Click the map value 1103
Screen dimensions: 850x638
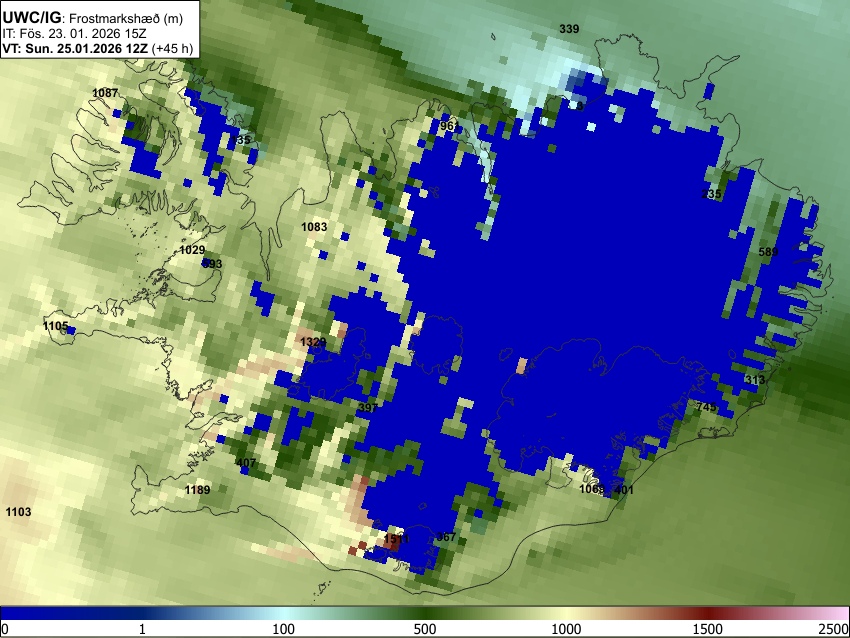point(18,512)
